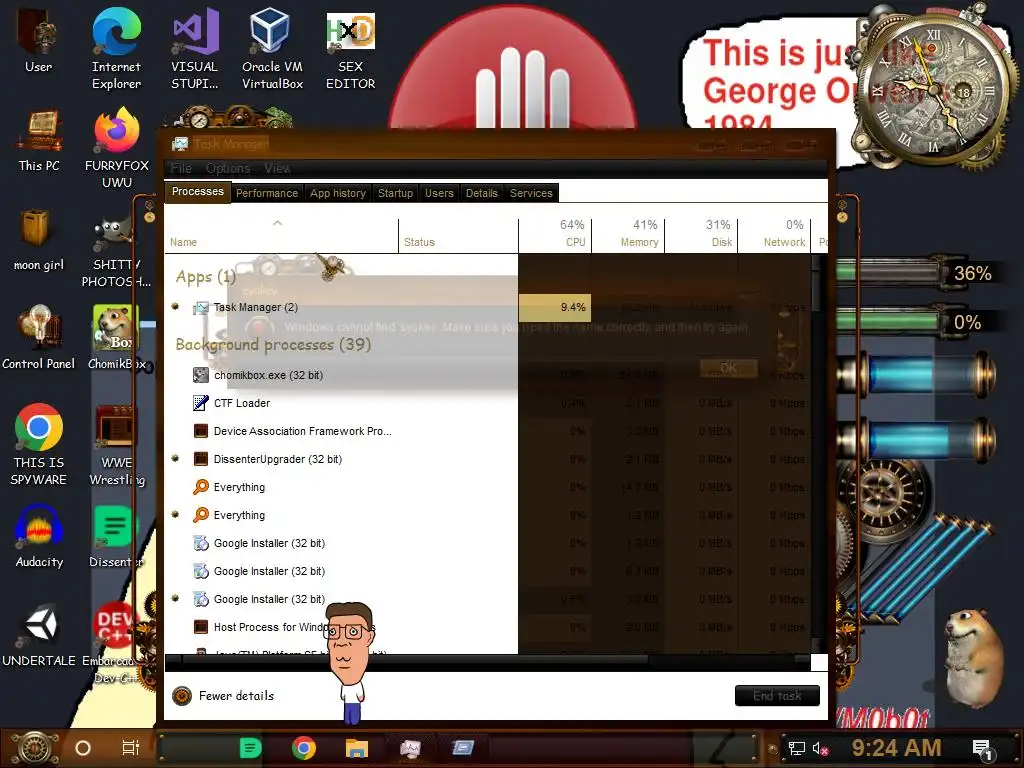Viewport: 1024px width, 768px height.
Task: Select Device Association Framework Pro... row
Action: 487,431
